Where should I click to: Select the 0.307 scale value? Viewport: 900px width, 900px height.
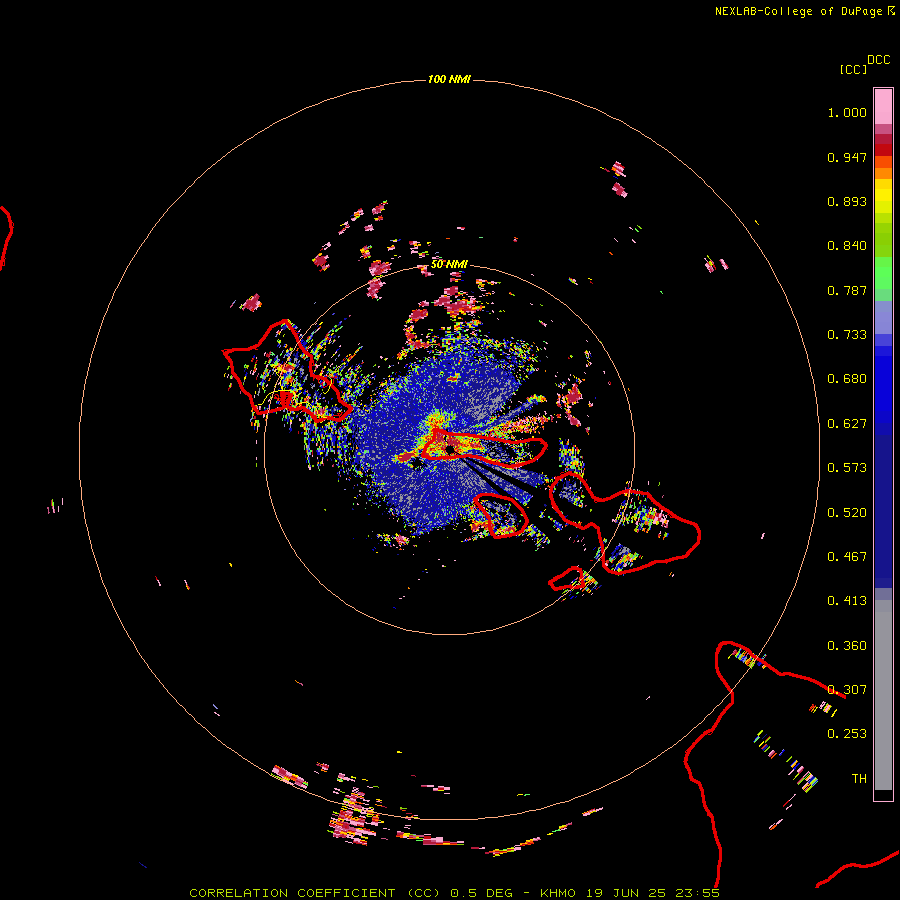tap(847, 690)
